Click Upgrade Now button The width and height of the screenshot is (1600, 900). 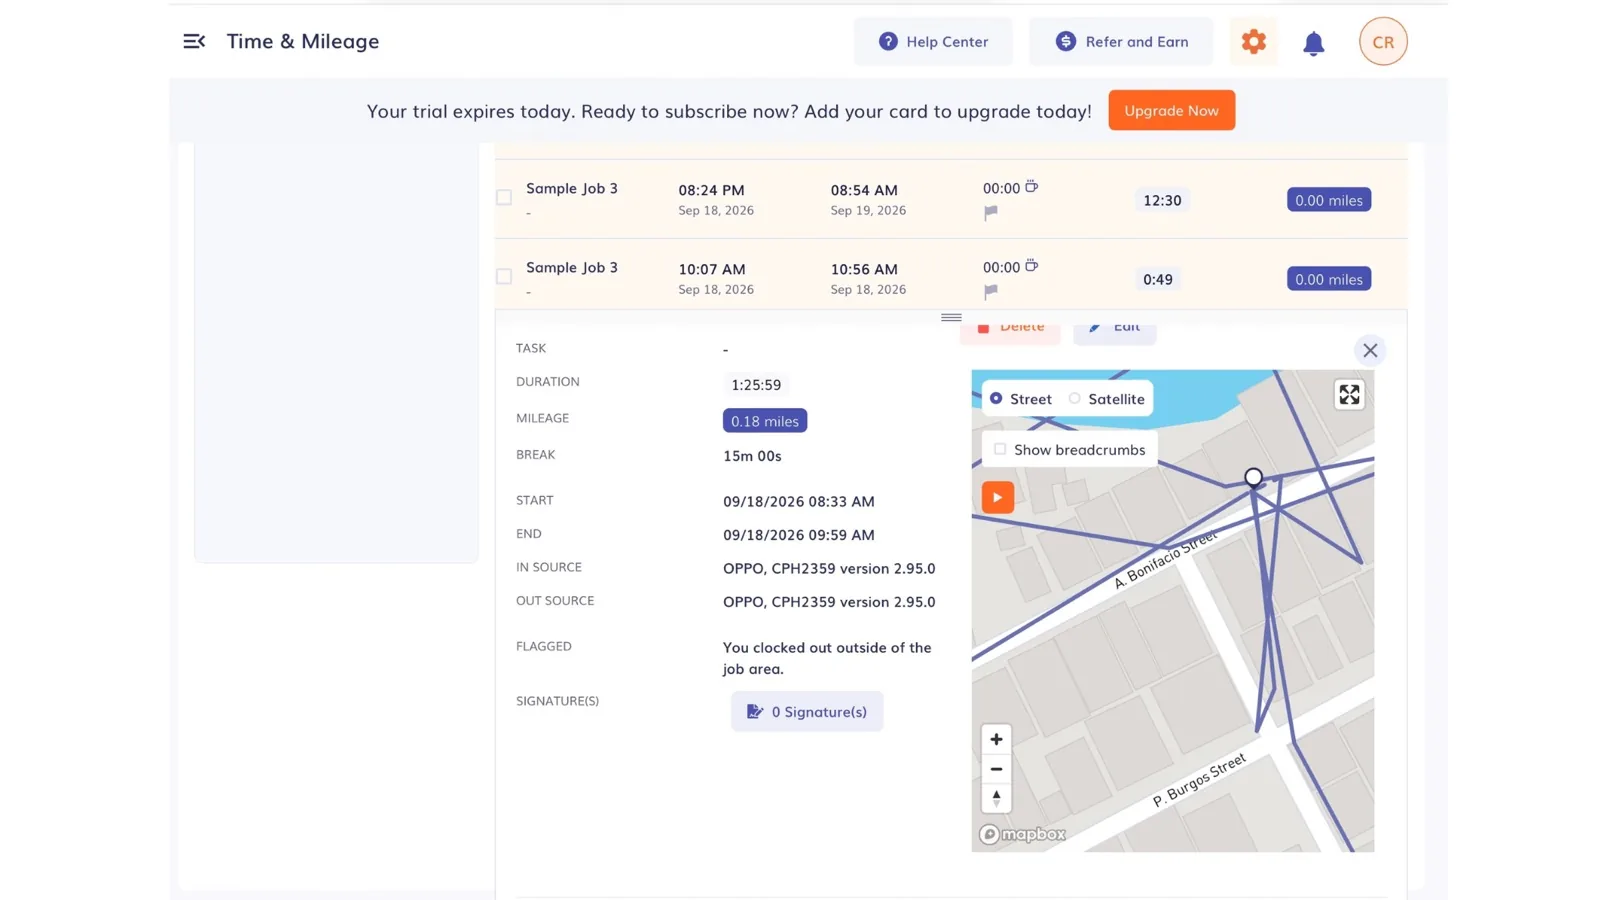[1171, 110]
